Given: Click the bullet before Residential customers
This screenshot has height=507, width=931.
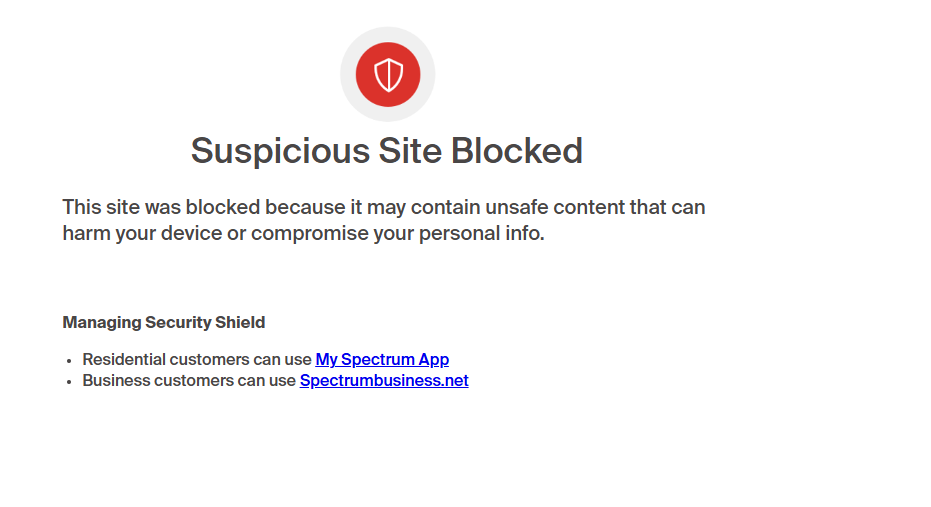Looking at the screenshot, I should pos(69,361).
